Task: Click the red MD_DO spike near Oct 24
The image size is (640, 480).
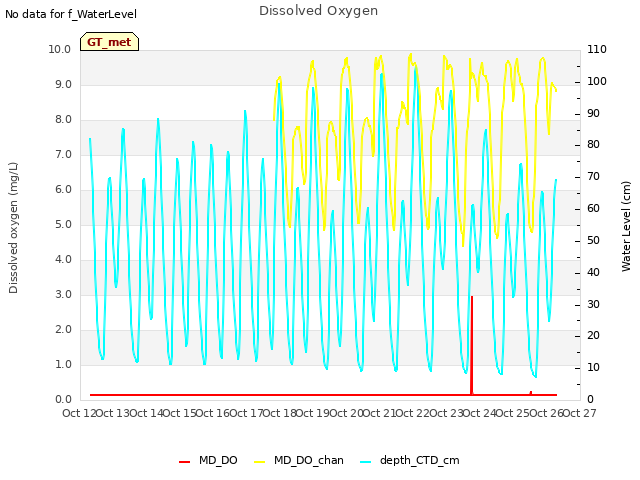Action: 472,345
